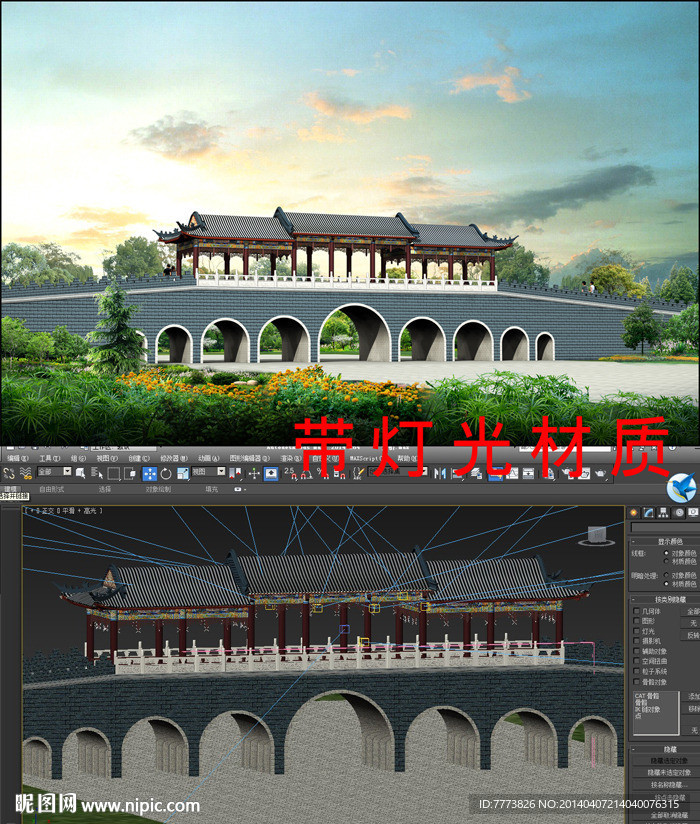700x824 pixels.
Task: Click the Align tool icon
Action: pyautogui.click(x=458, y=473)
